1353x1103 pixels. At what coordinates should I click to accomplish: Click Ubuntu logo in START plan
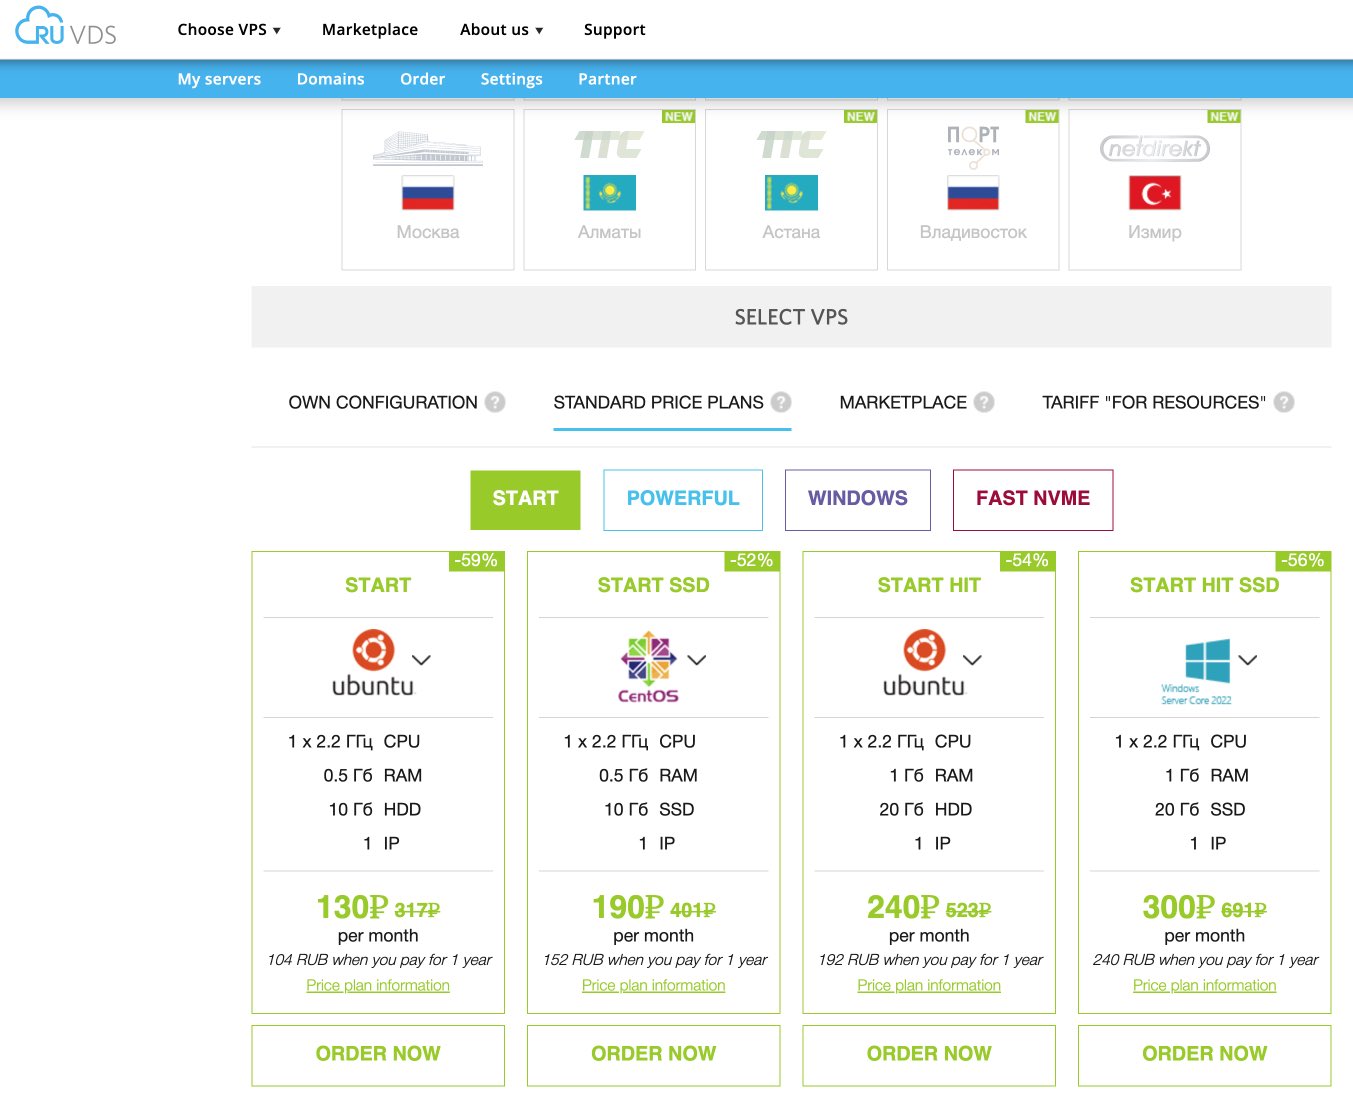pyautogui.click(x=373, y=663)
